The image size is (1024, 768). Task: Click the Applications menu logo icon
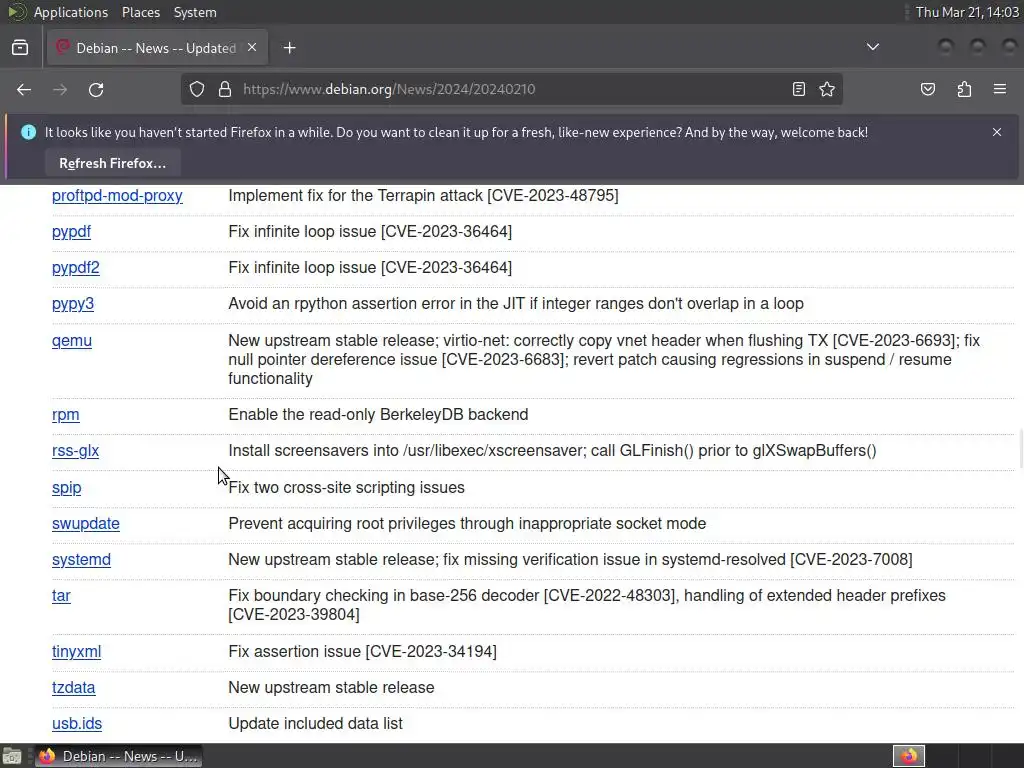[17, 12]
